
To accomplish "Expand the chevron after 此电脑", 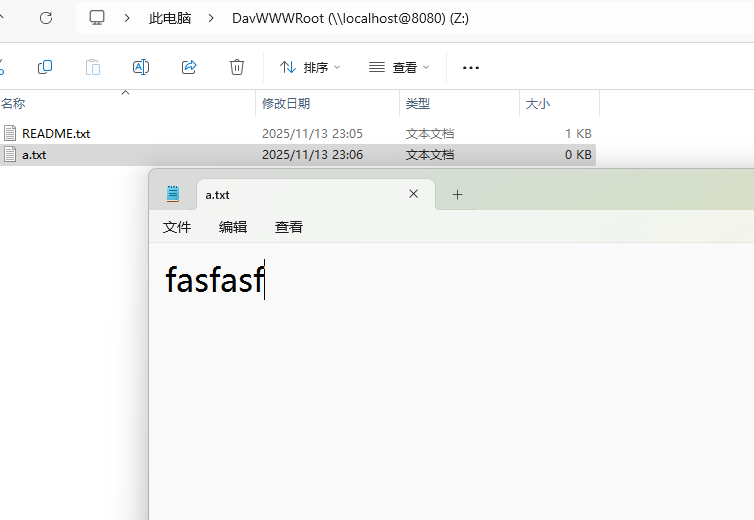I will click(211, 18).
